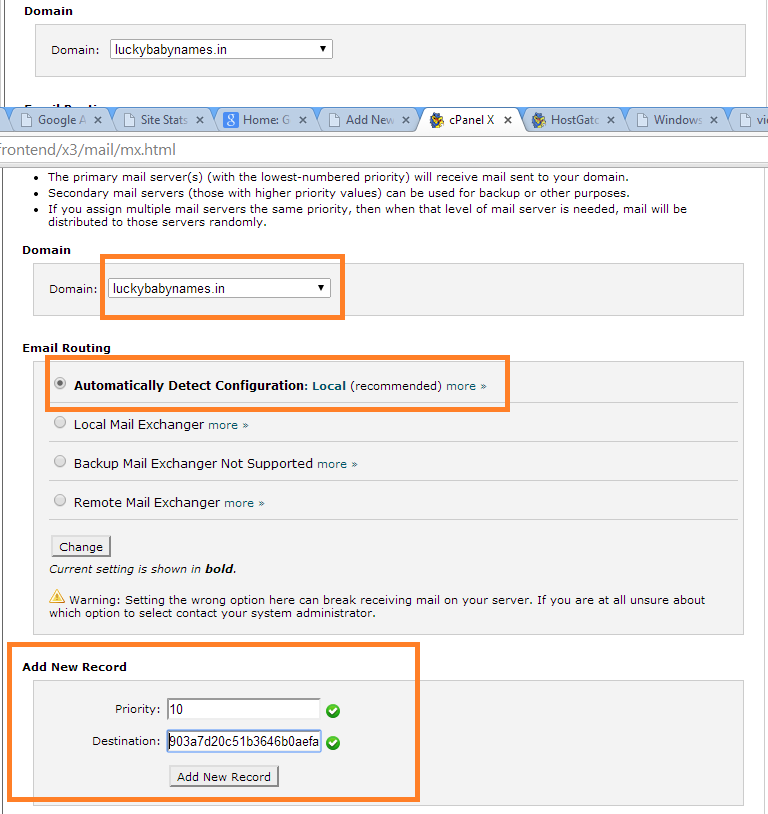
Task: Close the Site Stats tab
Action: [x=200, y=120]
